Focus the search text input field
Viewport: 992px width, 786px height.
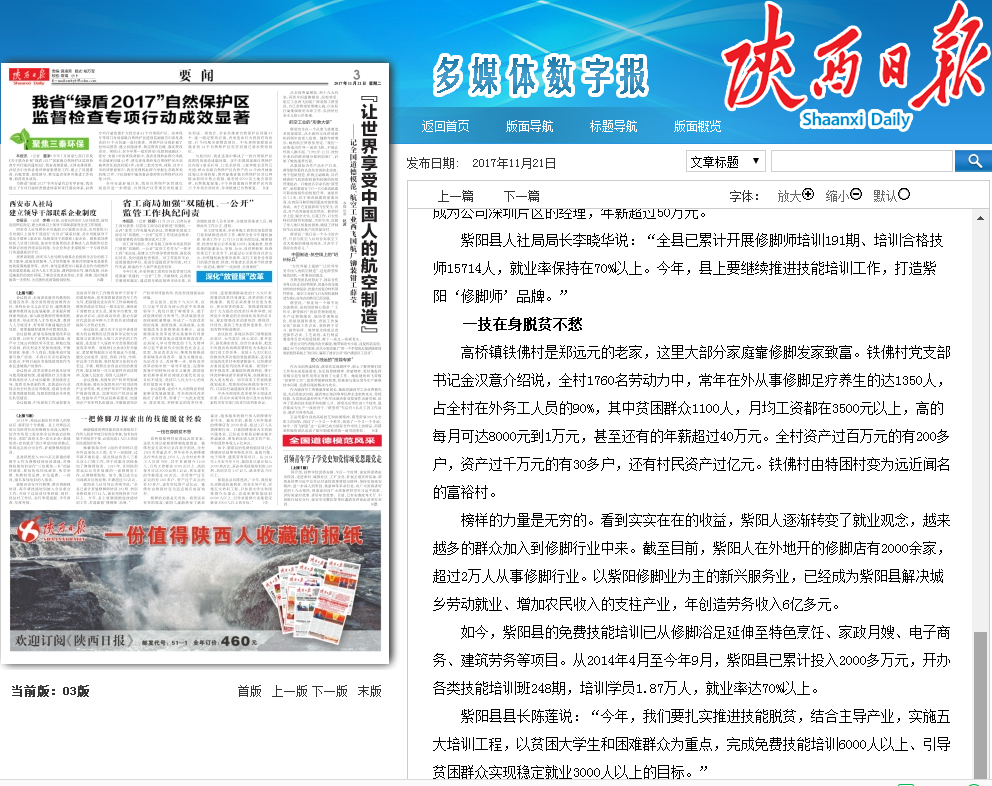862,161
